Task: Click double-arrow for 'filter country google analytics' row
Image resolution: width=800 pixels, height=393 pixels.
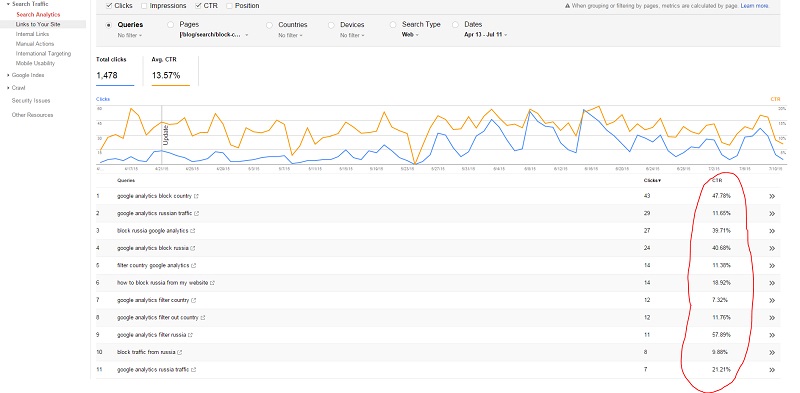Action: point(772,265)
